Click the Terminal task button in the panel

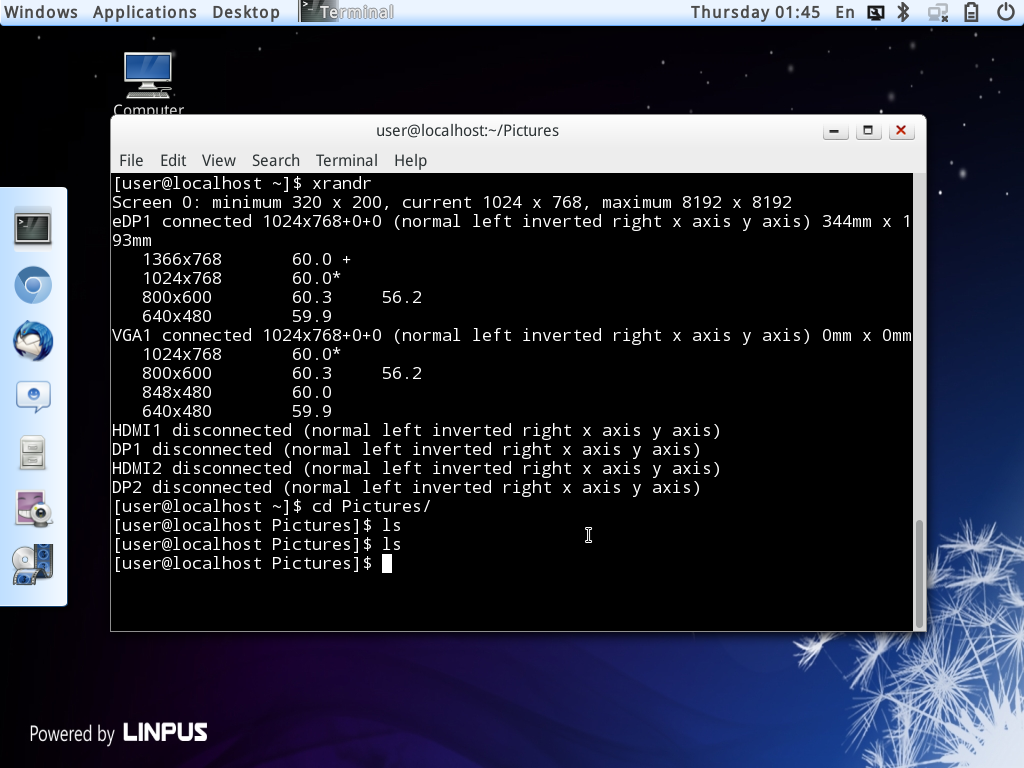[x=347, y=12]
